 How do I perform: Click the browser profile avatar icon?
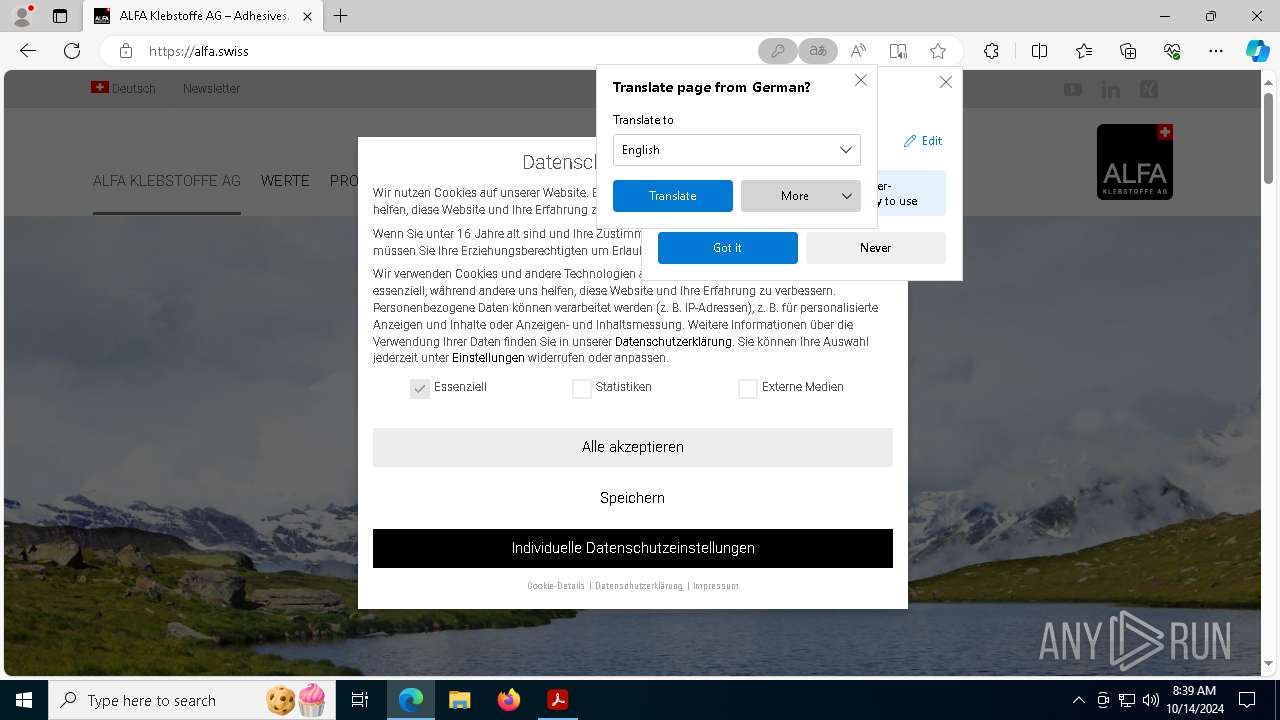21,16
